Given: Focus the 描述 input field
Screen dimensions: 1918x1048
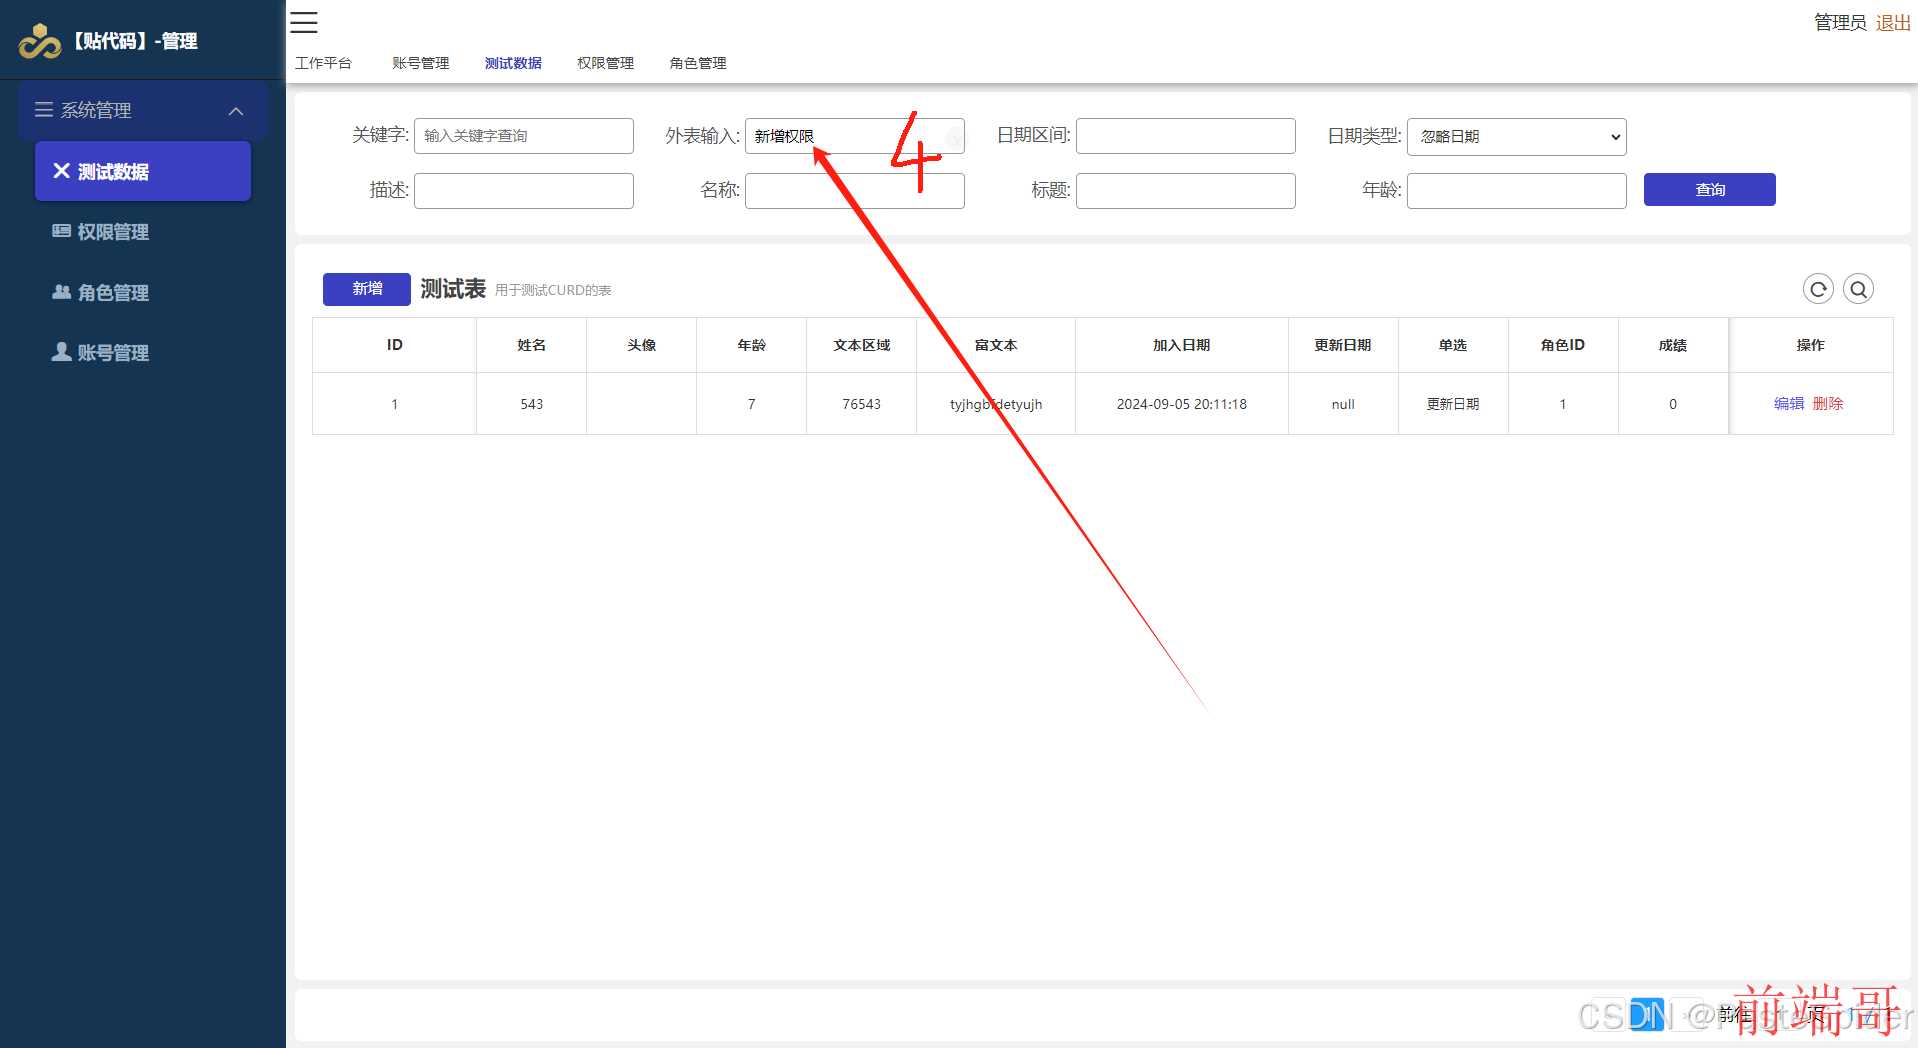Looking at the screenshot, I should coord(524,191).
